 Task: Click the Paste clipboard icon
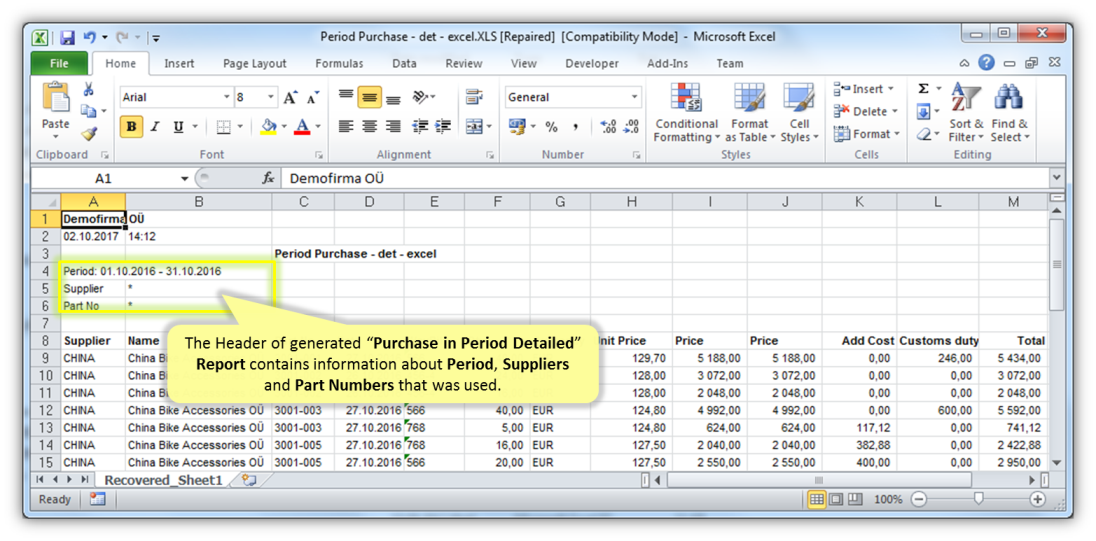click(x=56, y=96)
